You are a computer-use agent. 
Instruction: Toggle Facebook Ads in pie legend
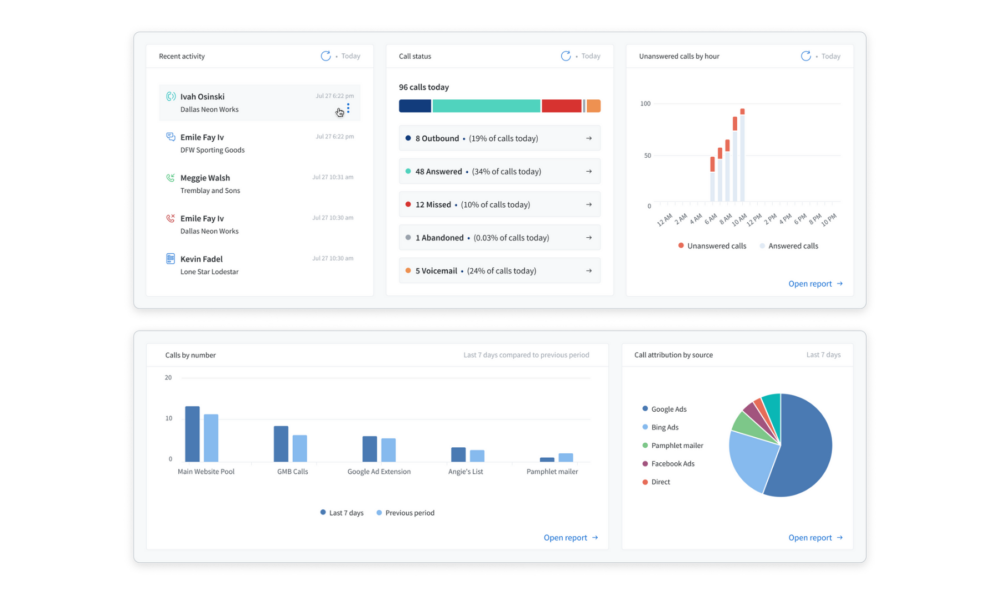(x=668, y=464)
